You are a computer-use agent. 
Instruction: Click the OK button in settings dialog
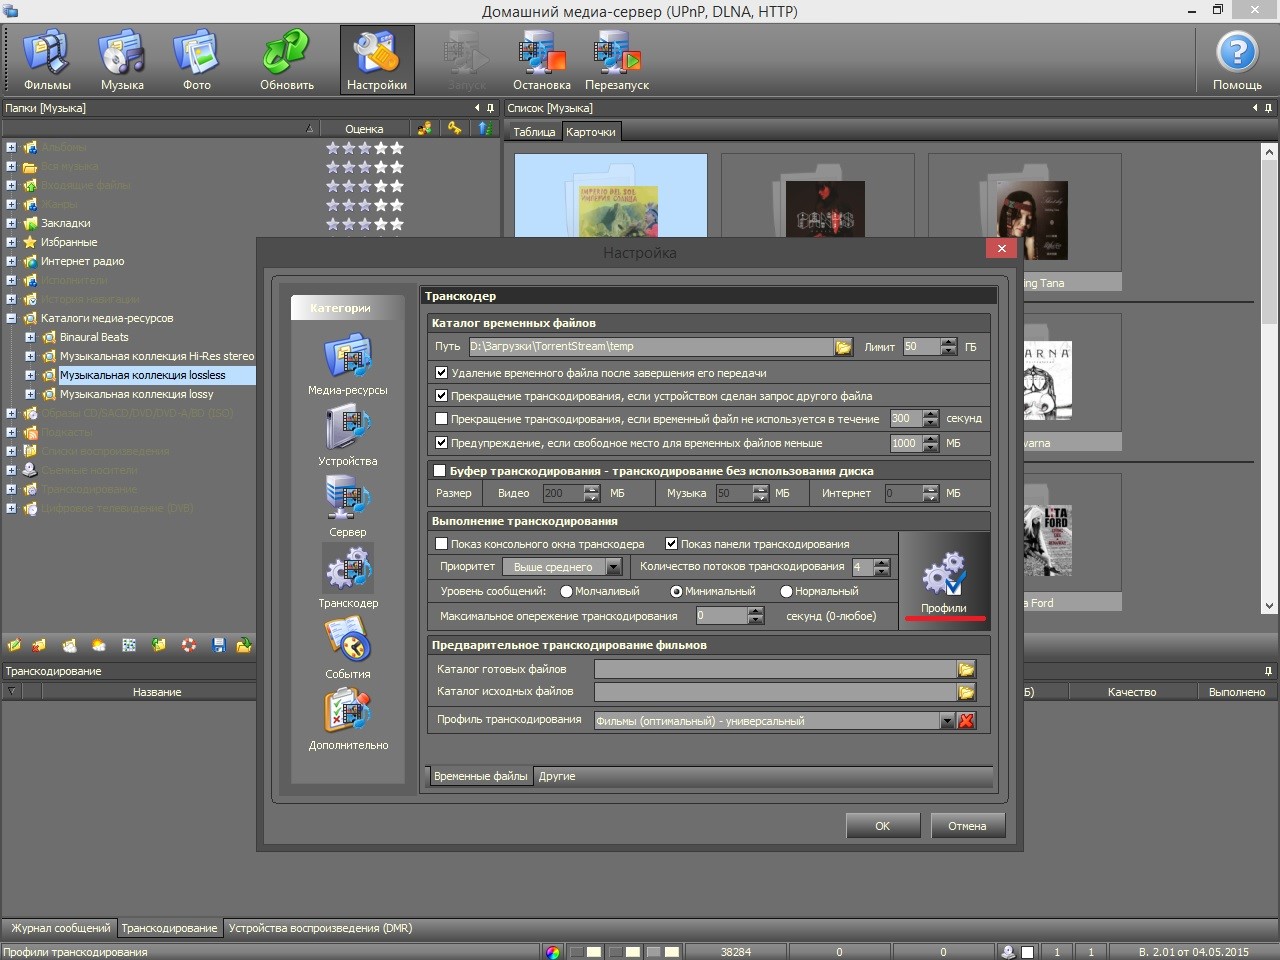pos(882,826)
